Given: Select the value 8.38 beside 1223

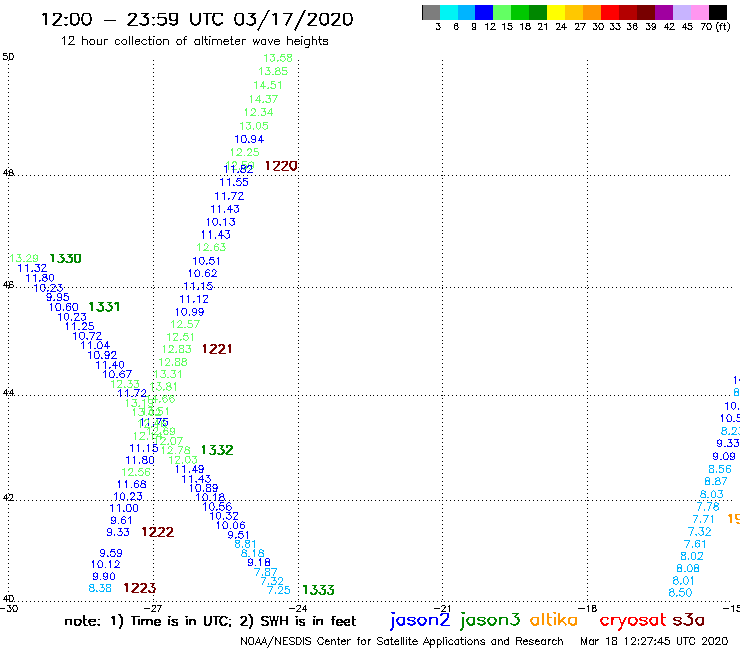Looking at the screenshot, I should [x=100, y=588].
